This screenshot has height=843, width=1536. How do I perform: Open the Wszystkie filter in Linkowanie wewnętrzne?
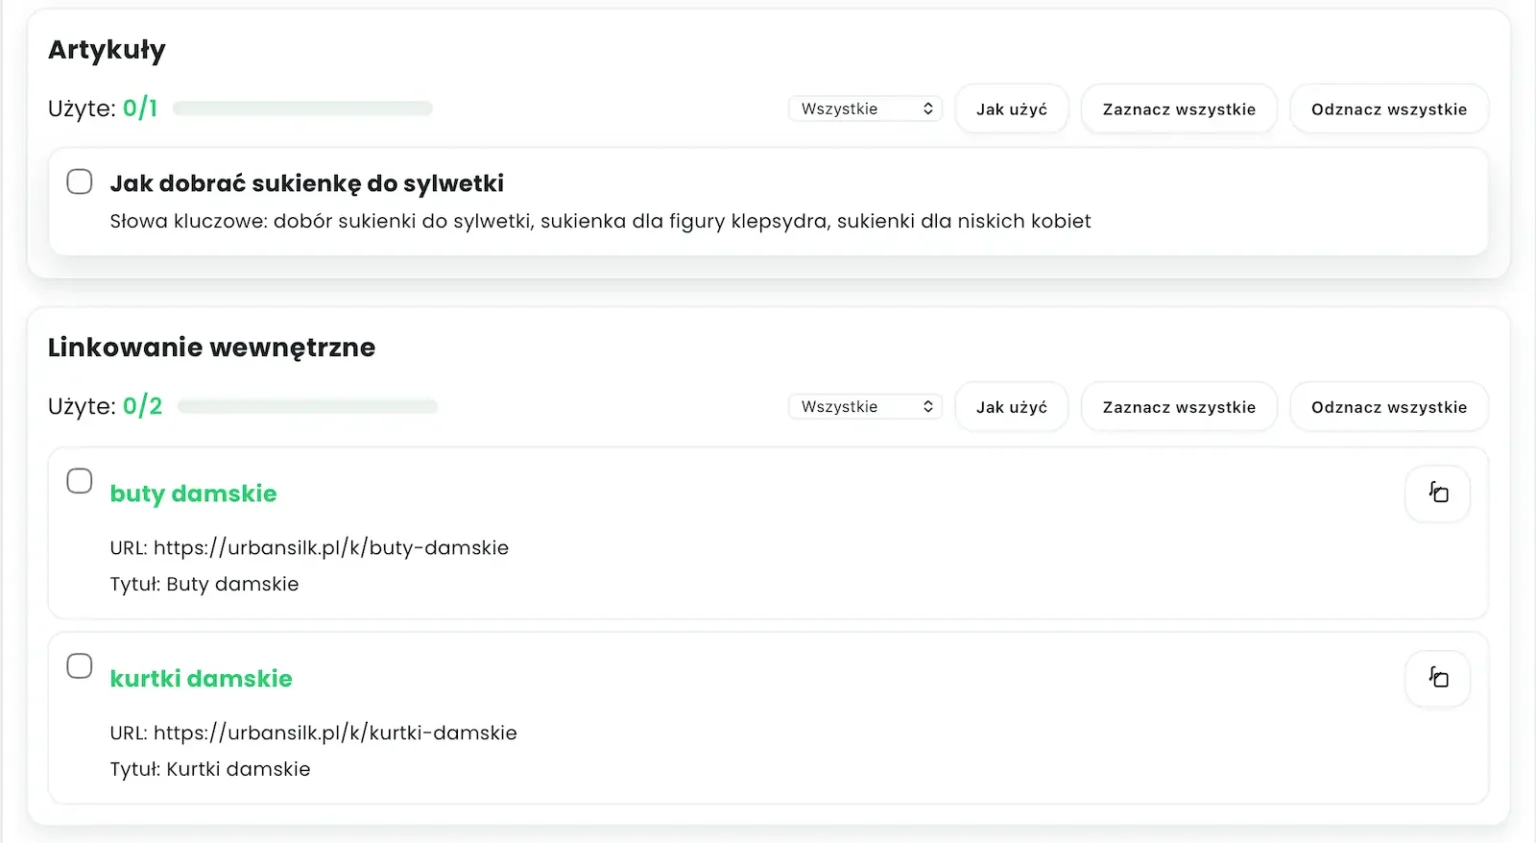pyautogui.click(x=864, y=406)
